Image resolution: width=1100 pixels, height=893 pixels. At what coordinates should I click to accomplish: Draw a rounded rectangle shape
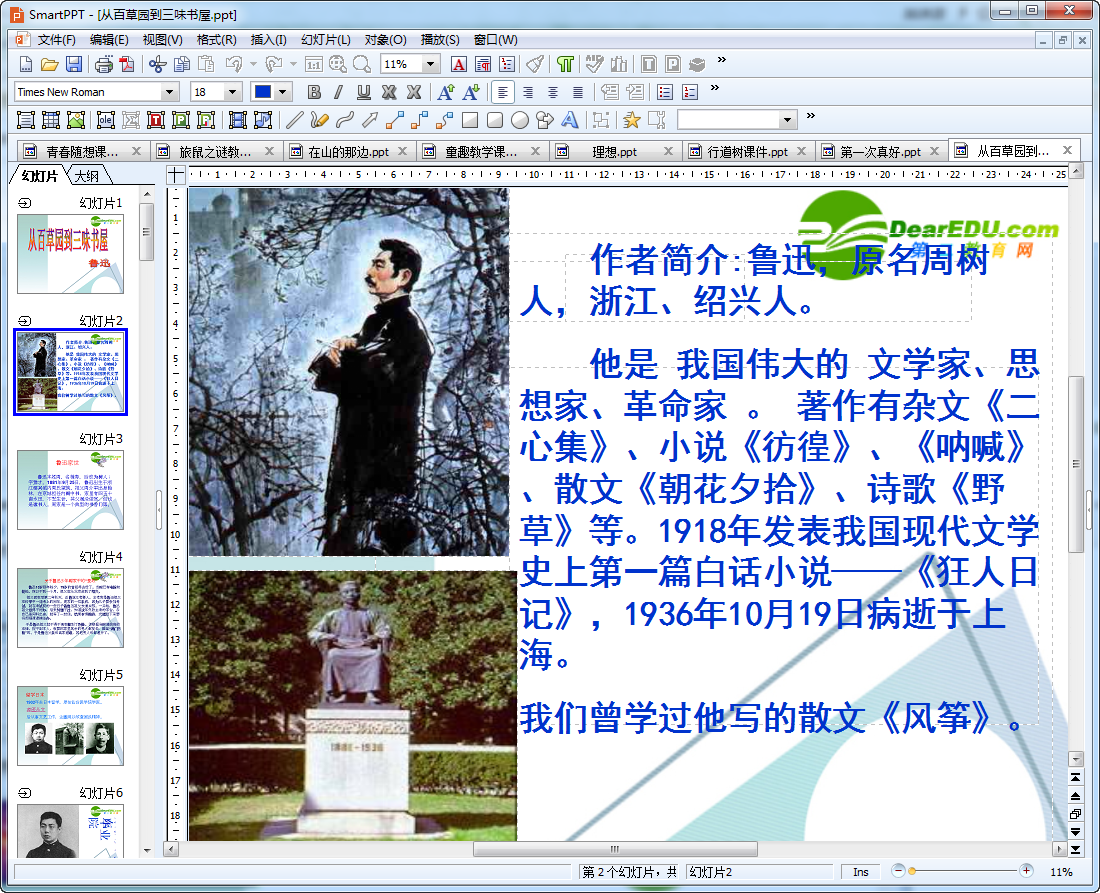(495, 120)
